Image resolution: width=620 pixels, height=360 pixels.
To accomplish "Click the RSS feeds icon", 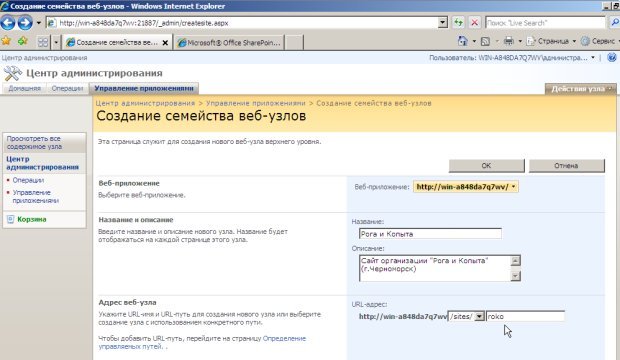I will [x=485, y=41].
